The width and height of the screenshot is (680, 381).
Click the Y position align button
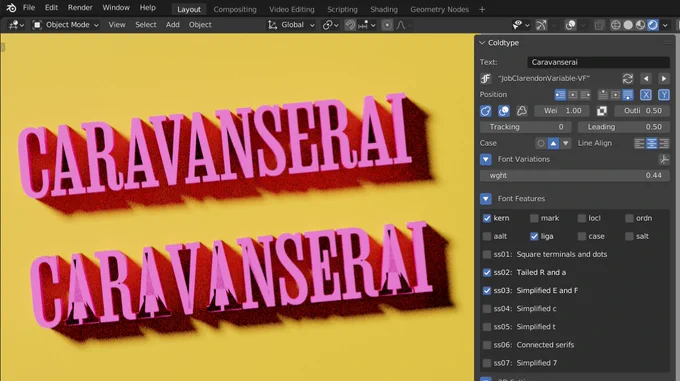[x=664, y=94]
